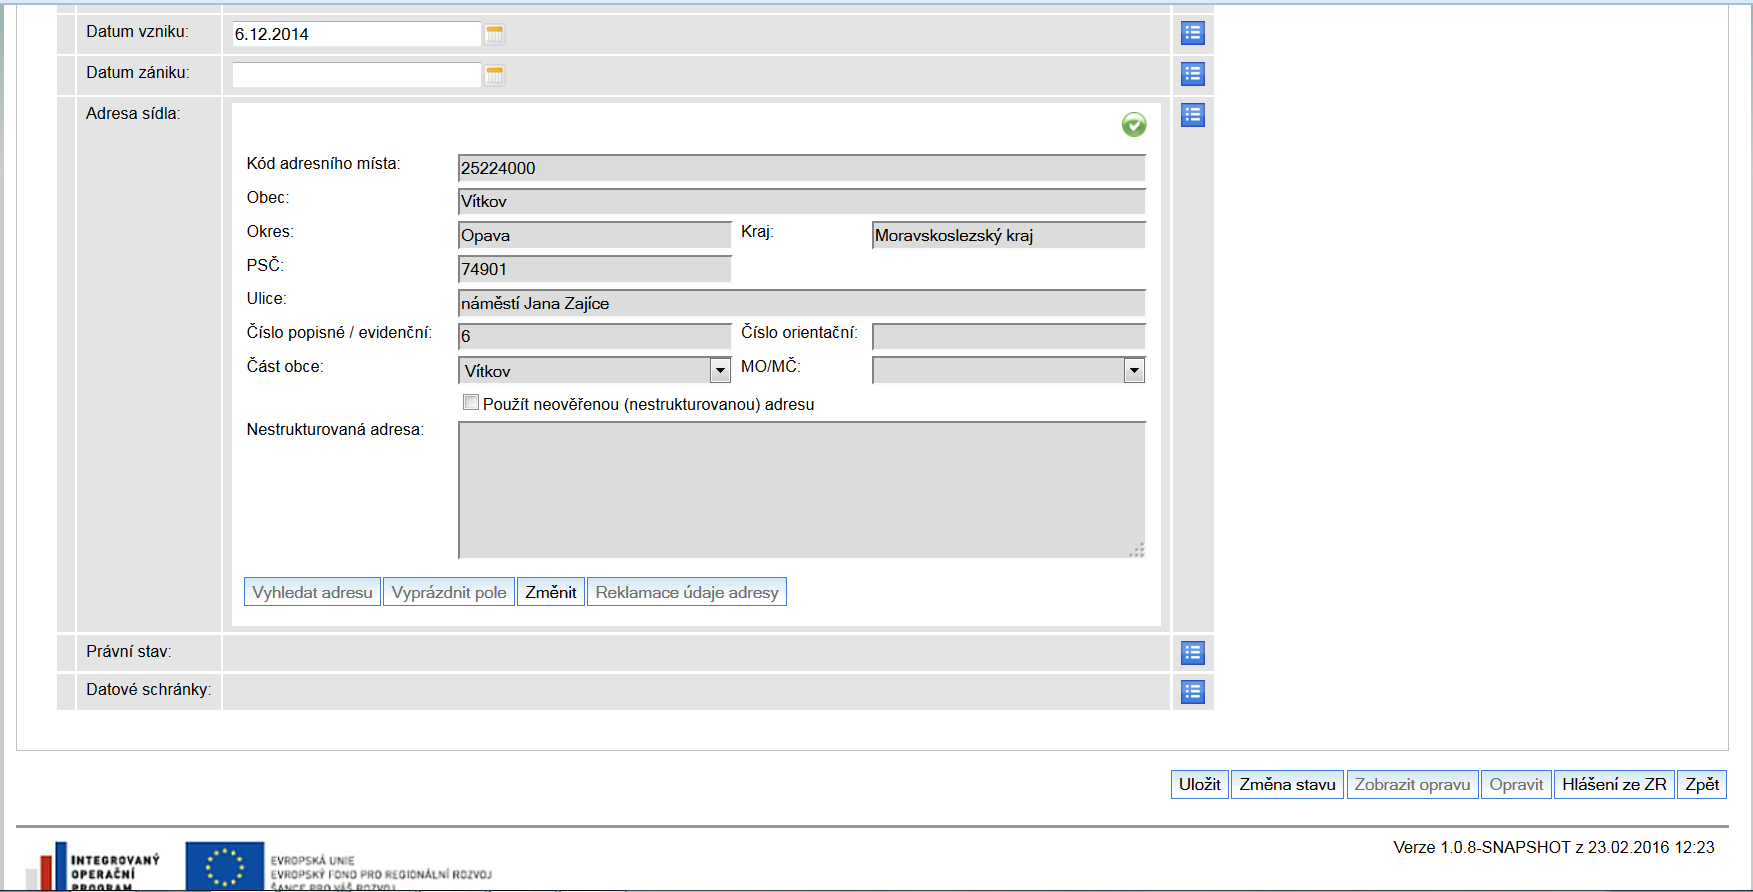Click the Adresa sídla label
Viewport: 1753px width, 892px height.
[133, 114]
